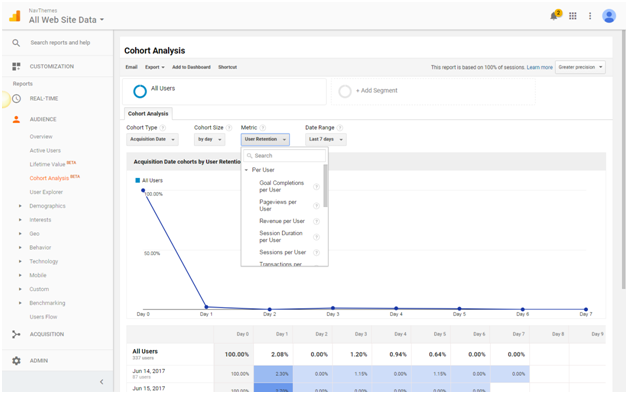The height and width of the screenshot is (394, 628).
Task: Select Session Duration per User metric
Action: 281,237
